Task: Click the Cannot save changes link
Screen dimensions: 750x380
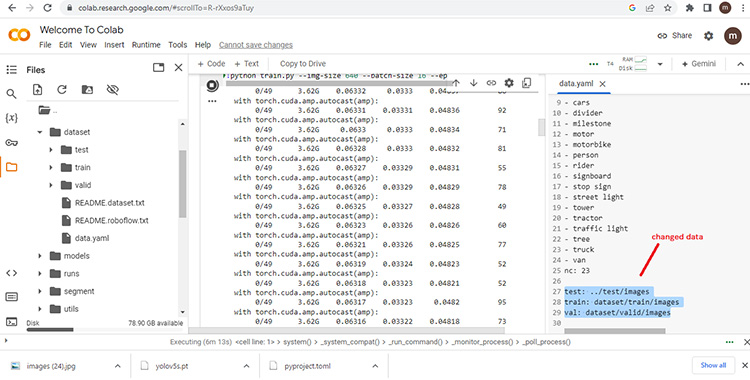Action: (x=256, y=45)
